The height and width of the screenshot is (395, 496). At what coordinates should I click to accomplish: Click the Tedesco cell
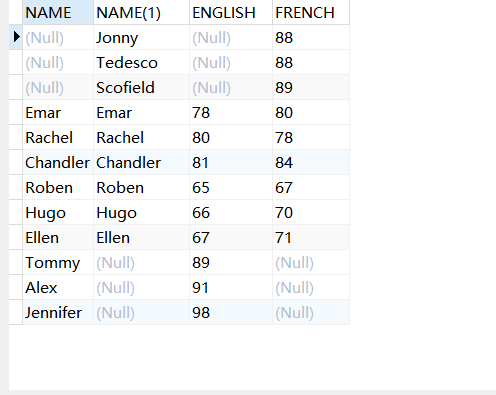coord(142,62)
